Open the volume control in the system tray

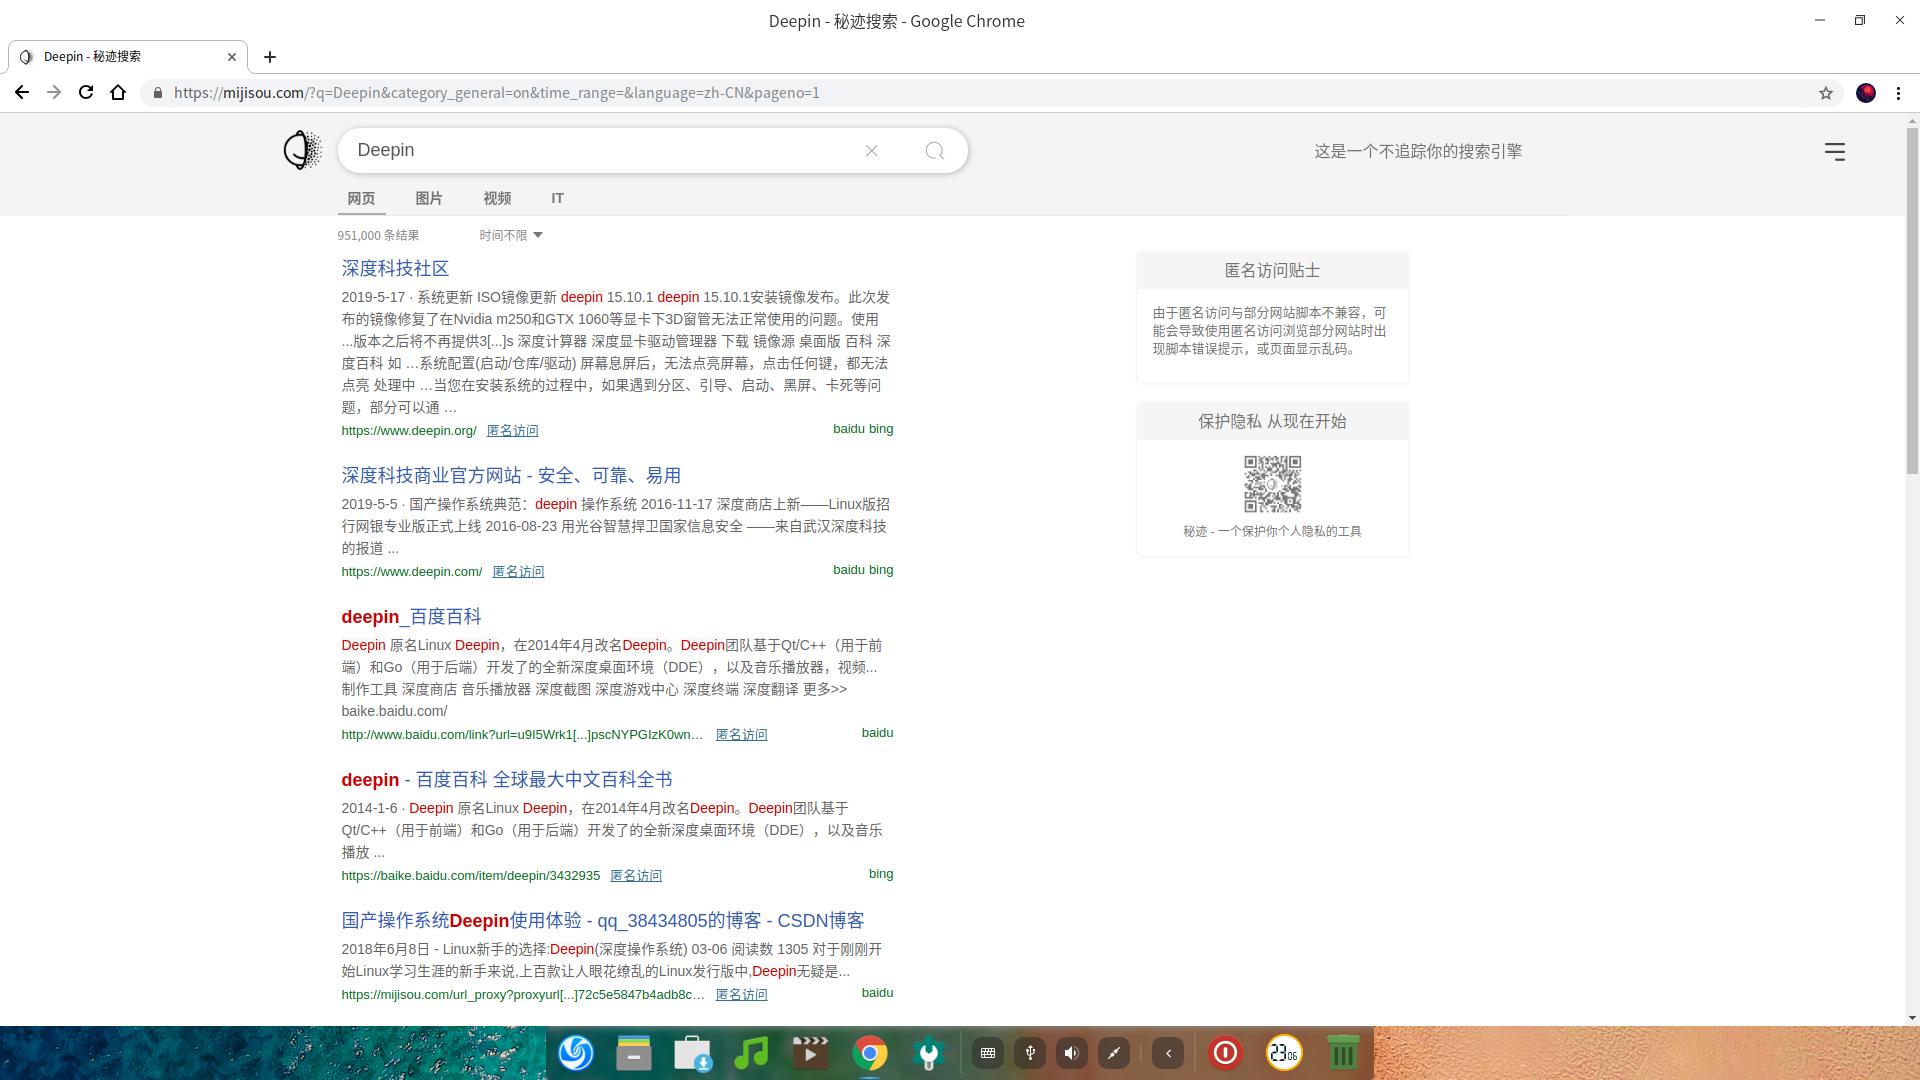pyautogui.click(x=1071, y=1052)
